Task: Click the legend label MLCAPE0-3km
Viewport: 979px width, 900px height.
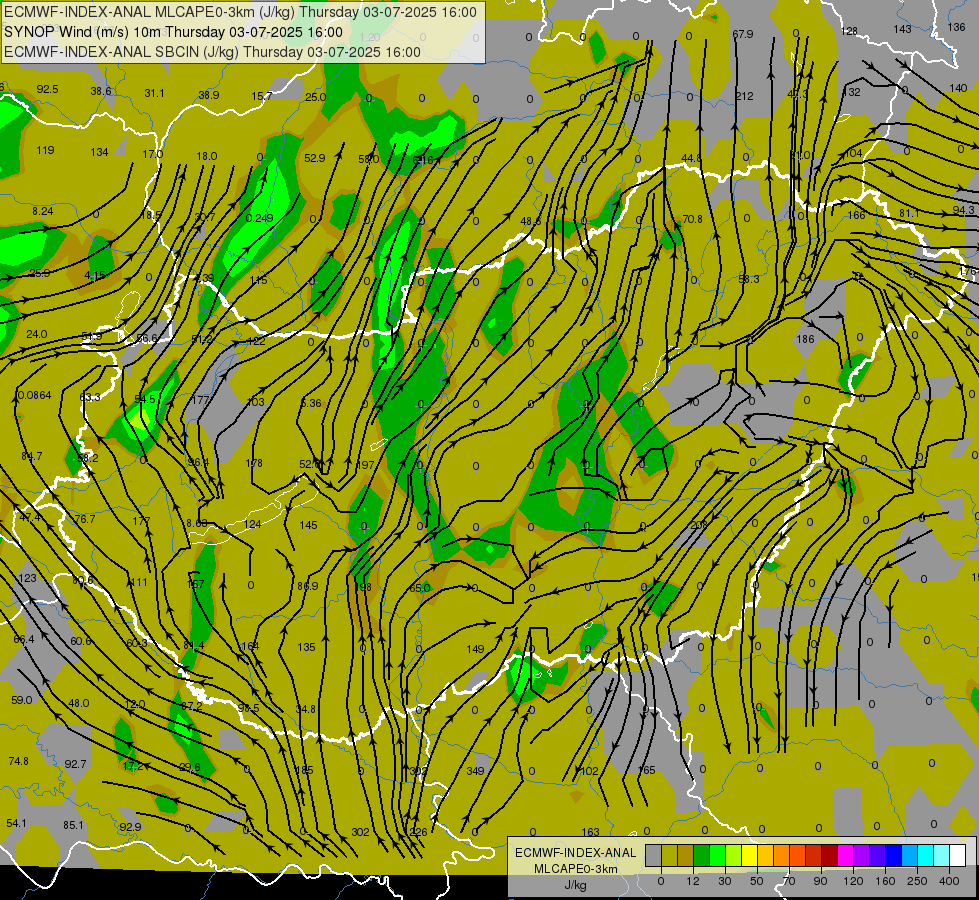Action: 575,869
